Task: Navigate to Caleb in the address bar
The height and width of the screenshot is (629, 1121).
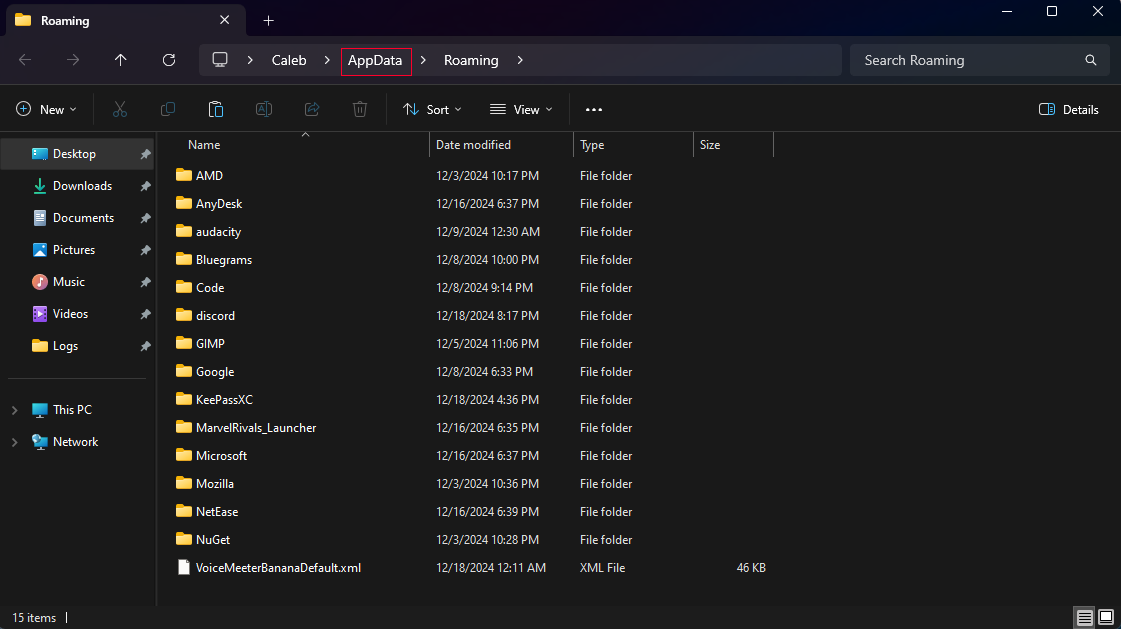Action: point(289,60)
